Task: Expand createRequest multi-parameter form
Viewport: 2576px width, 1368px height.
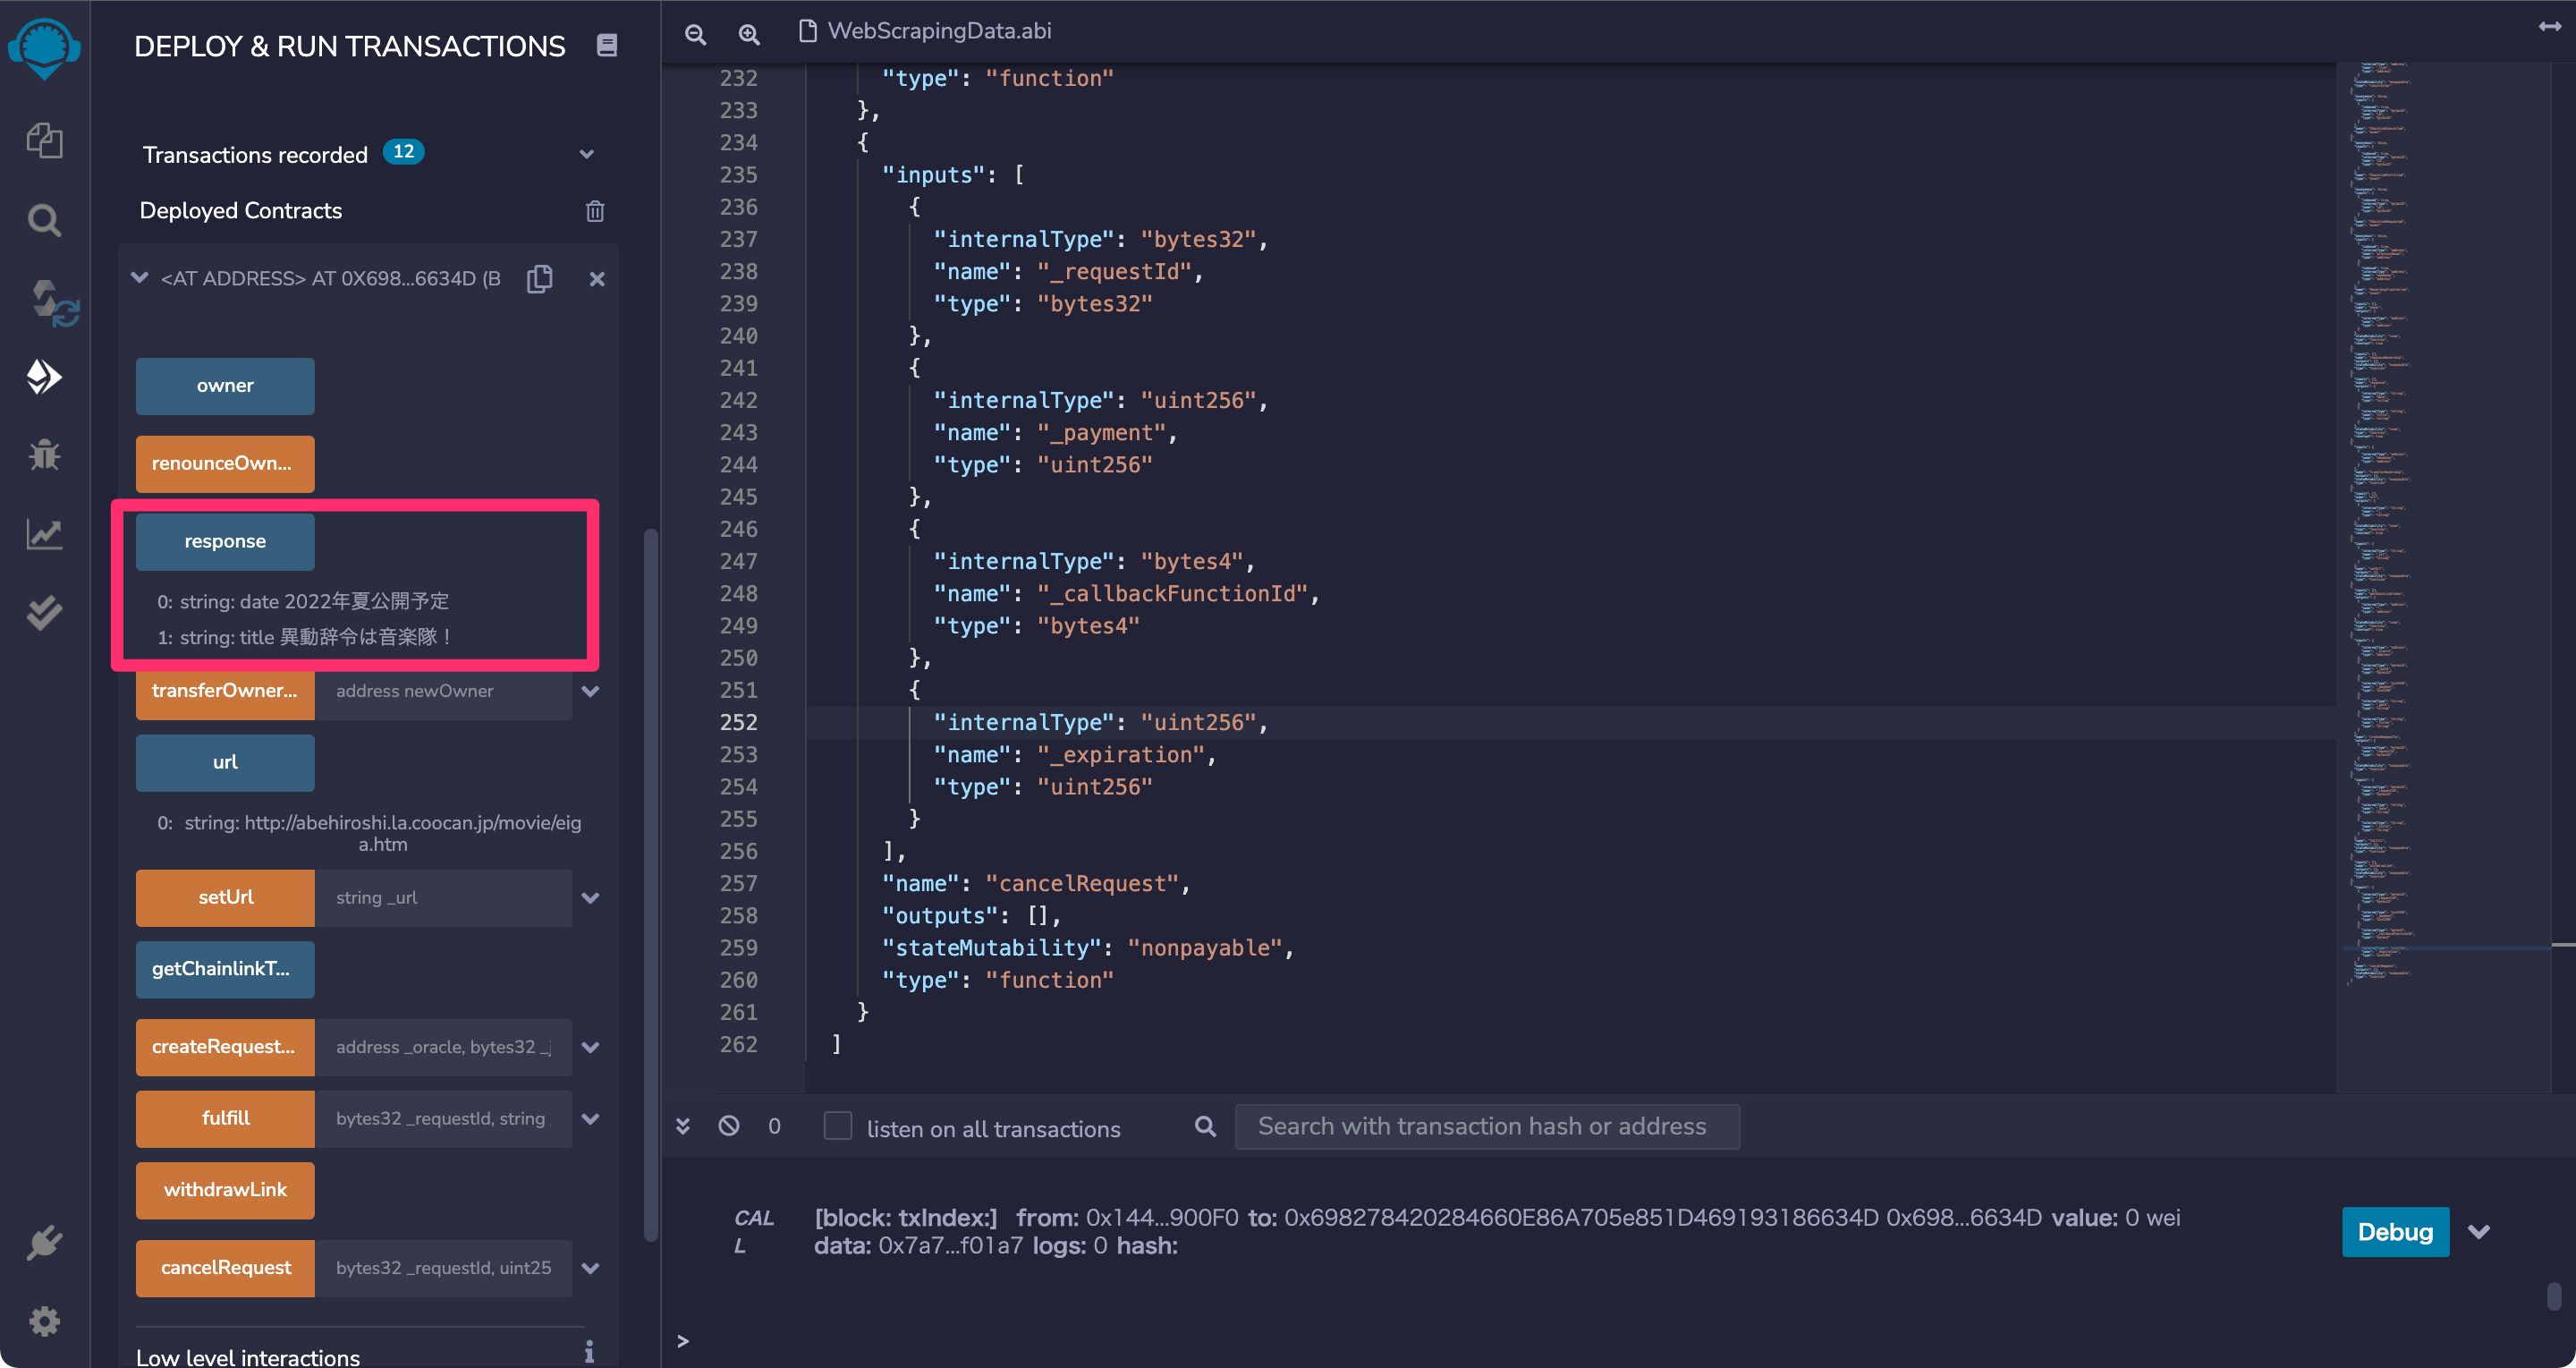Action: (590, 1047)
